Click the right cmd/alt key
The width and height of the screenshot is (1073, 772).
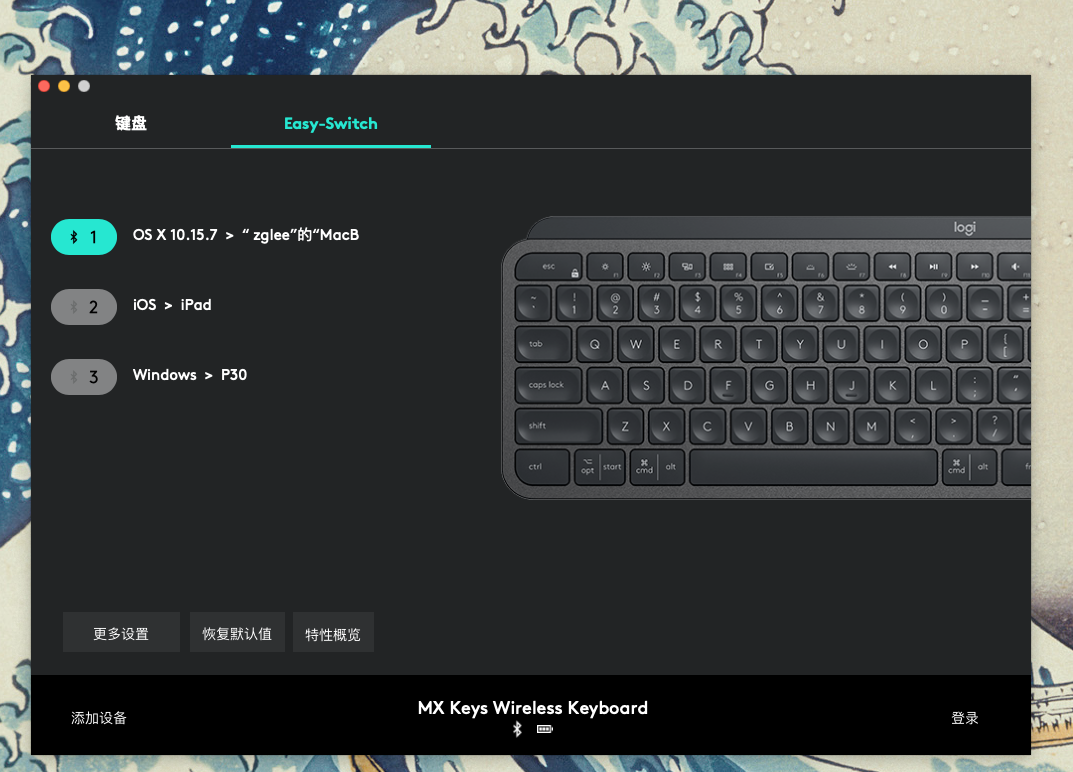point(969,467)
